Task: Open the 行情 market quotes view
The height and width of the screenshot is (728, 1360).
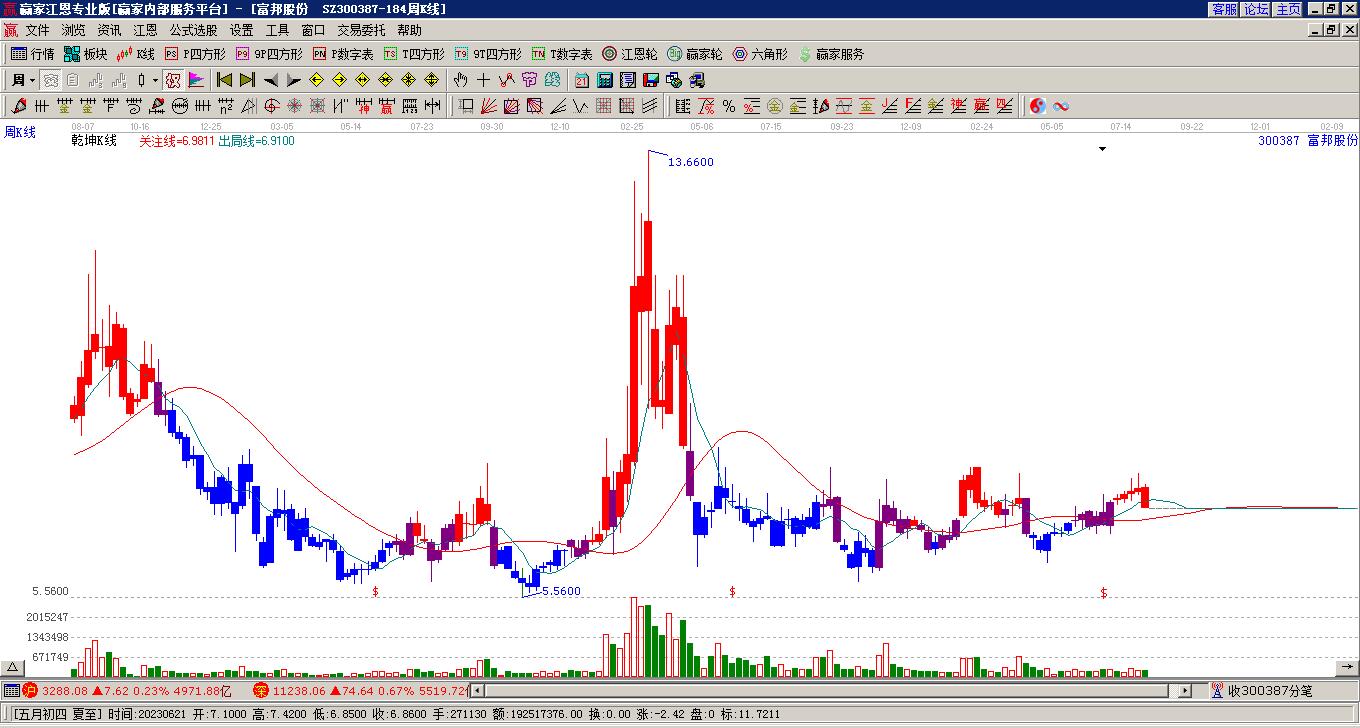Action: [x=32, y=54]
